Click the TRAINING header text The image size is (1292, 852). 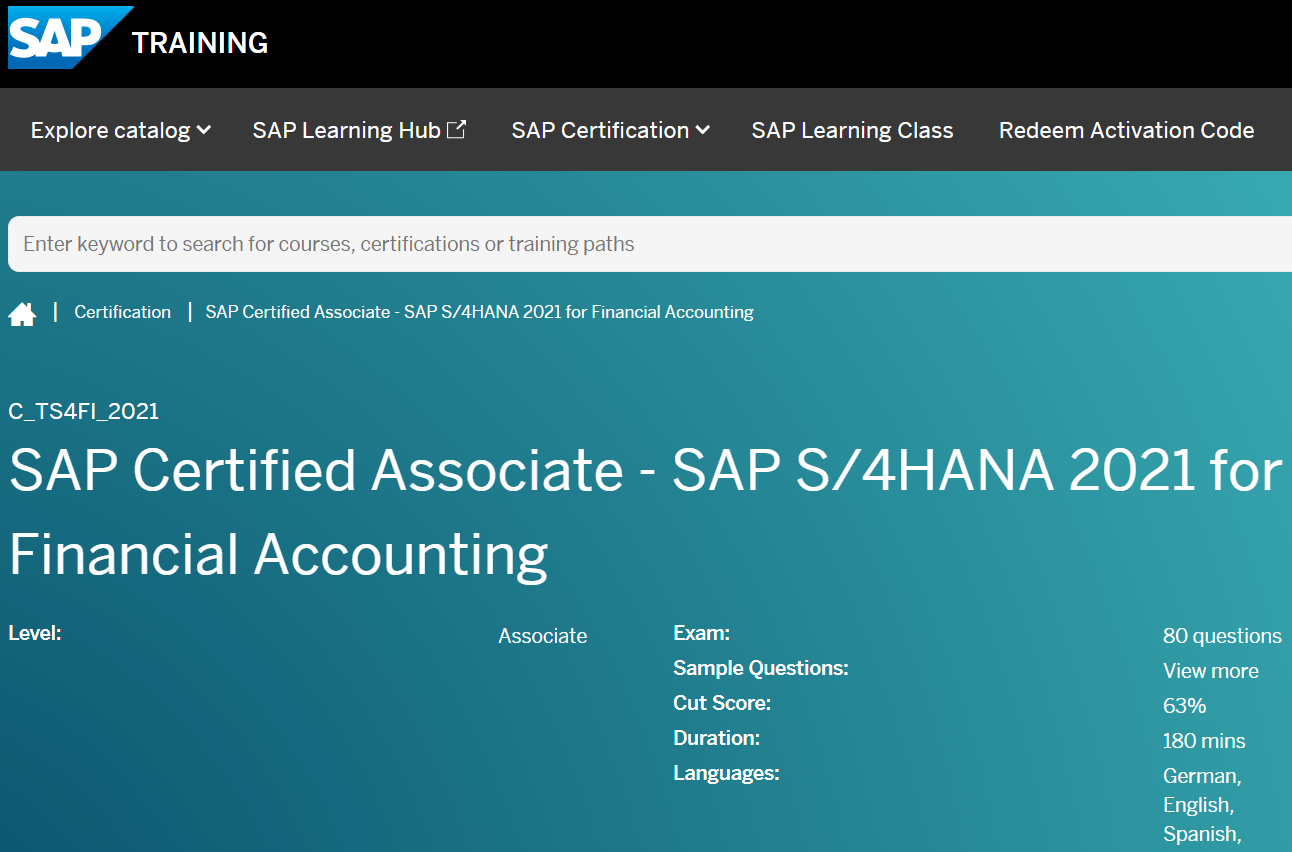(x=200, y=43)
